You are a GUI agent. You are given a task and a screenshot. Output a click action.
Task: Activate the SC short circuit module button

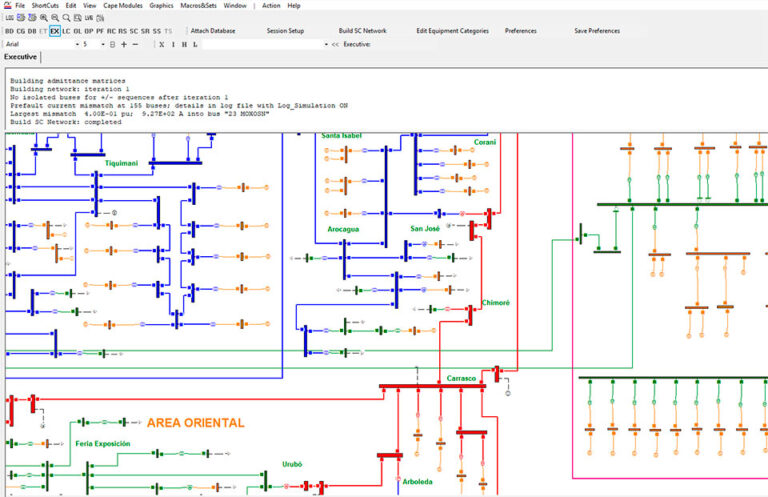coord(134,31)
